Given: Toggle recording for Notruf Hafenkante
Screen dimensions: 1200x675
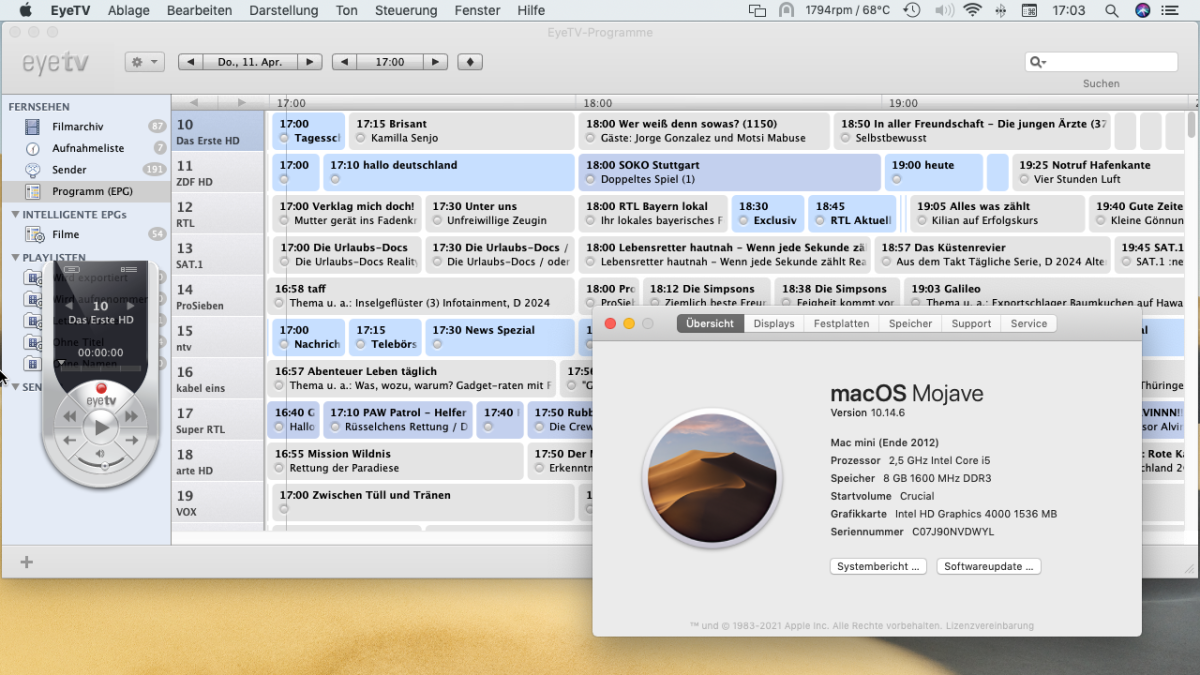Looking at the screenshot, I should point(1024,180).
